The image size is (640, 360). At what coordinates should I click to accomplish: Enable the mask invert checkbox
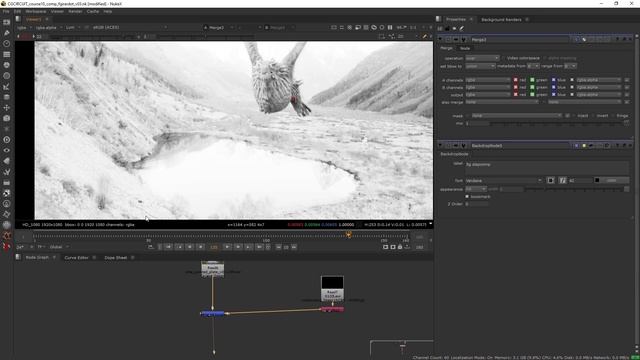pos(593,116)
